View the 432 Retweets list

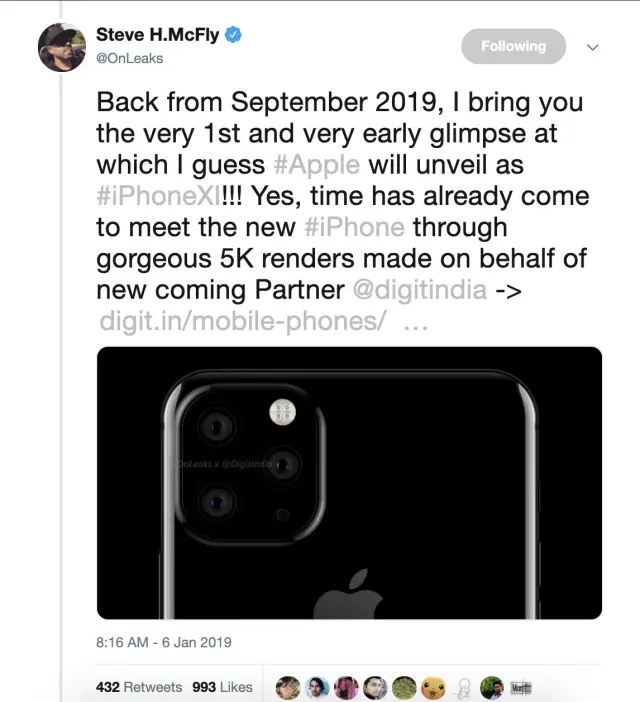(139, 688)
